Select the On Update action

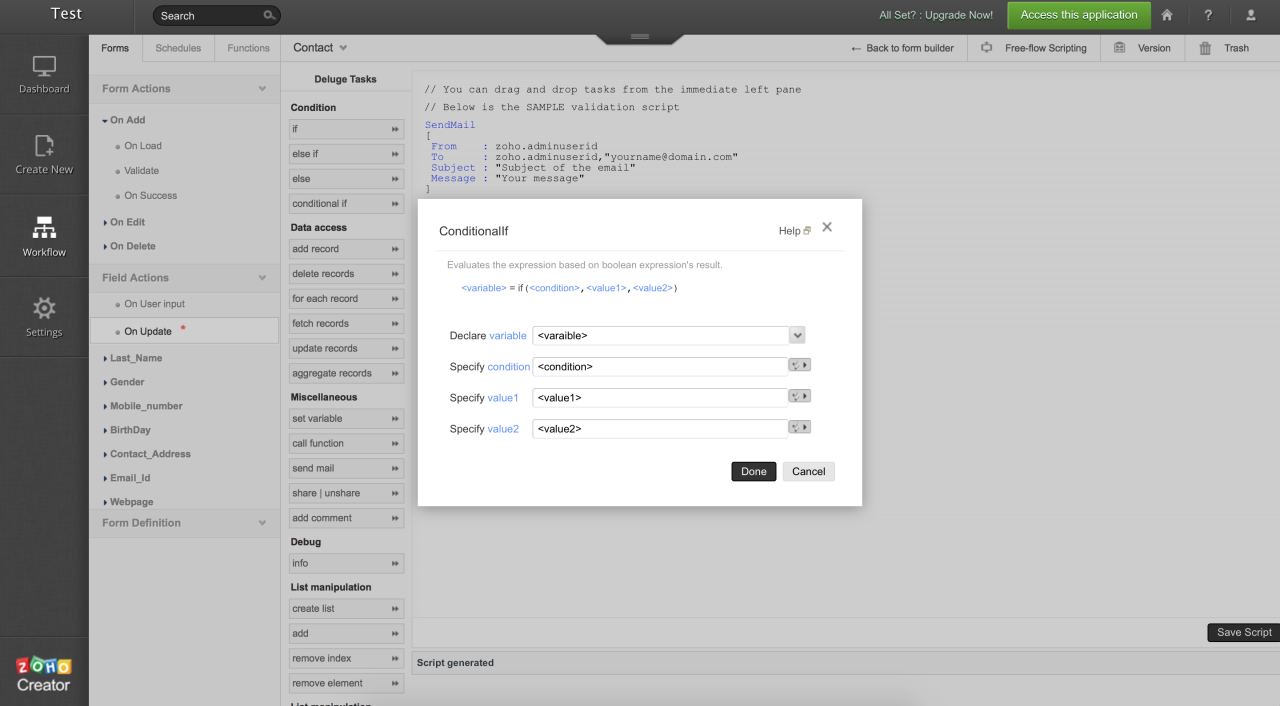148,331
